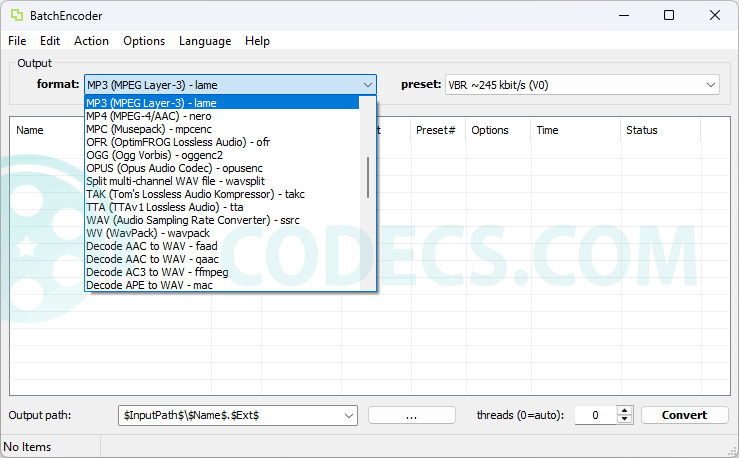Select WV (WavPack) - wavpack option
This screenshot has height=458, width=739.
[x=222, y=233]
